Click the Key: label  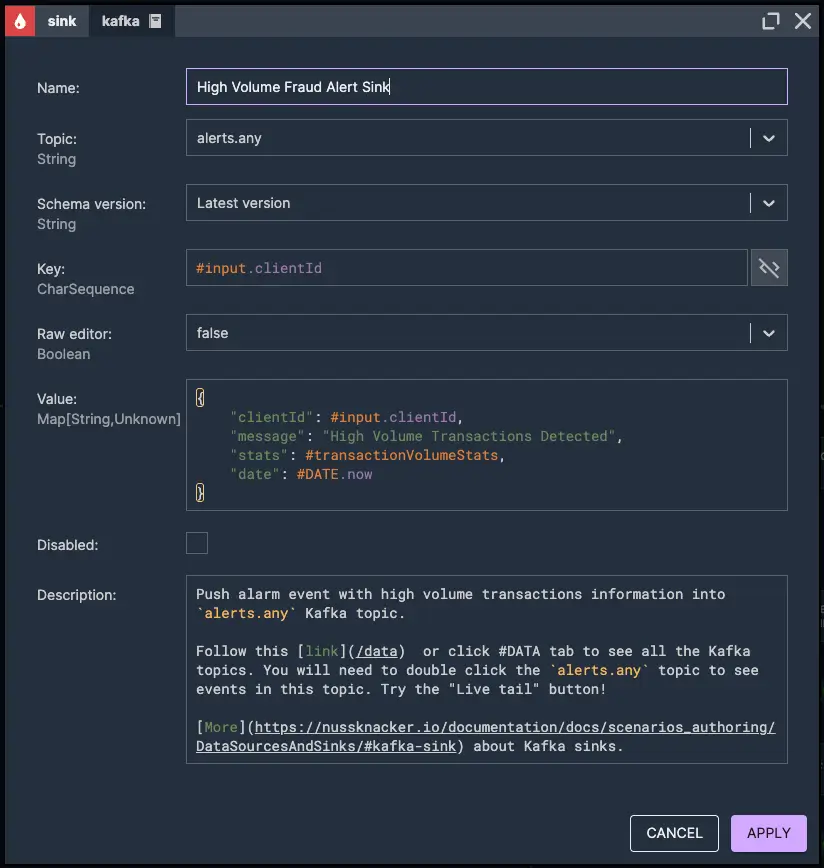tap(51, 269)
